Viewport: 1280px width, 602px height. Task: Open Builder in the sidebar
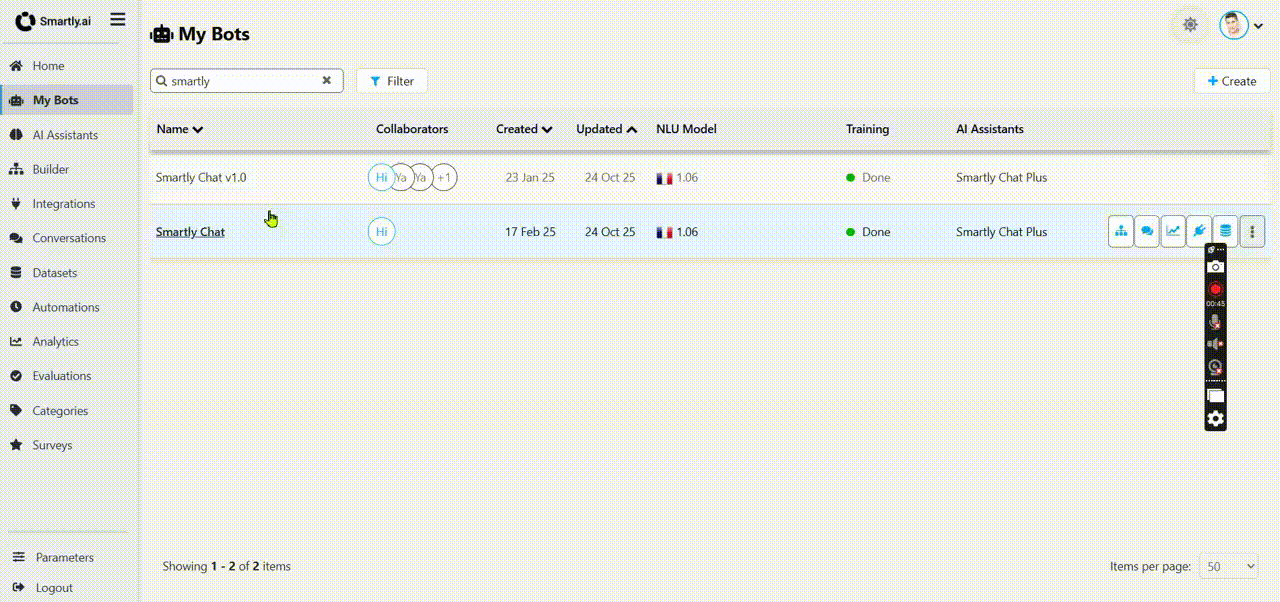(66, 169)
